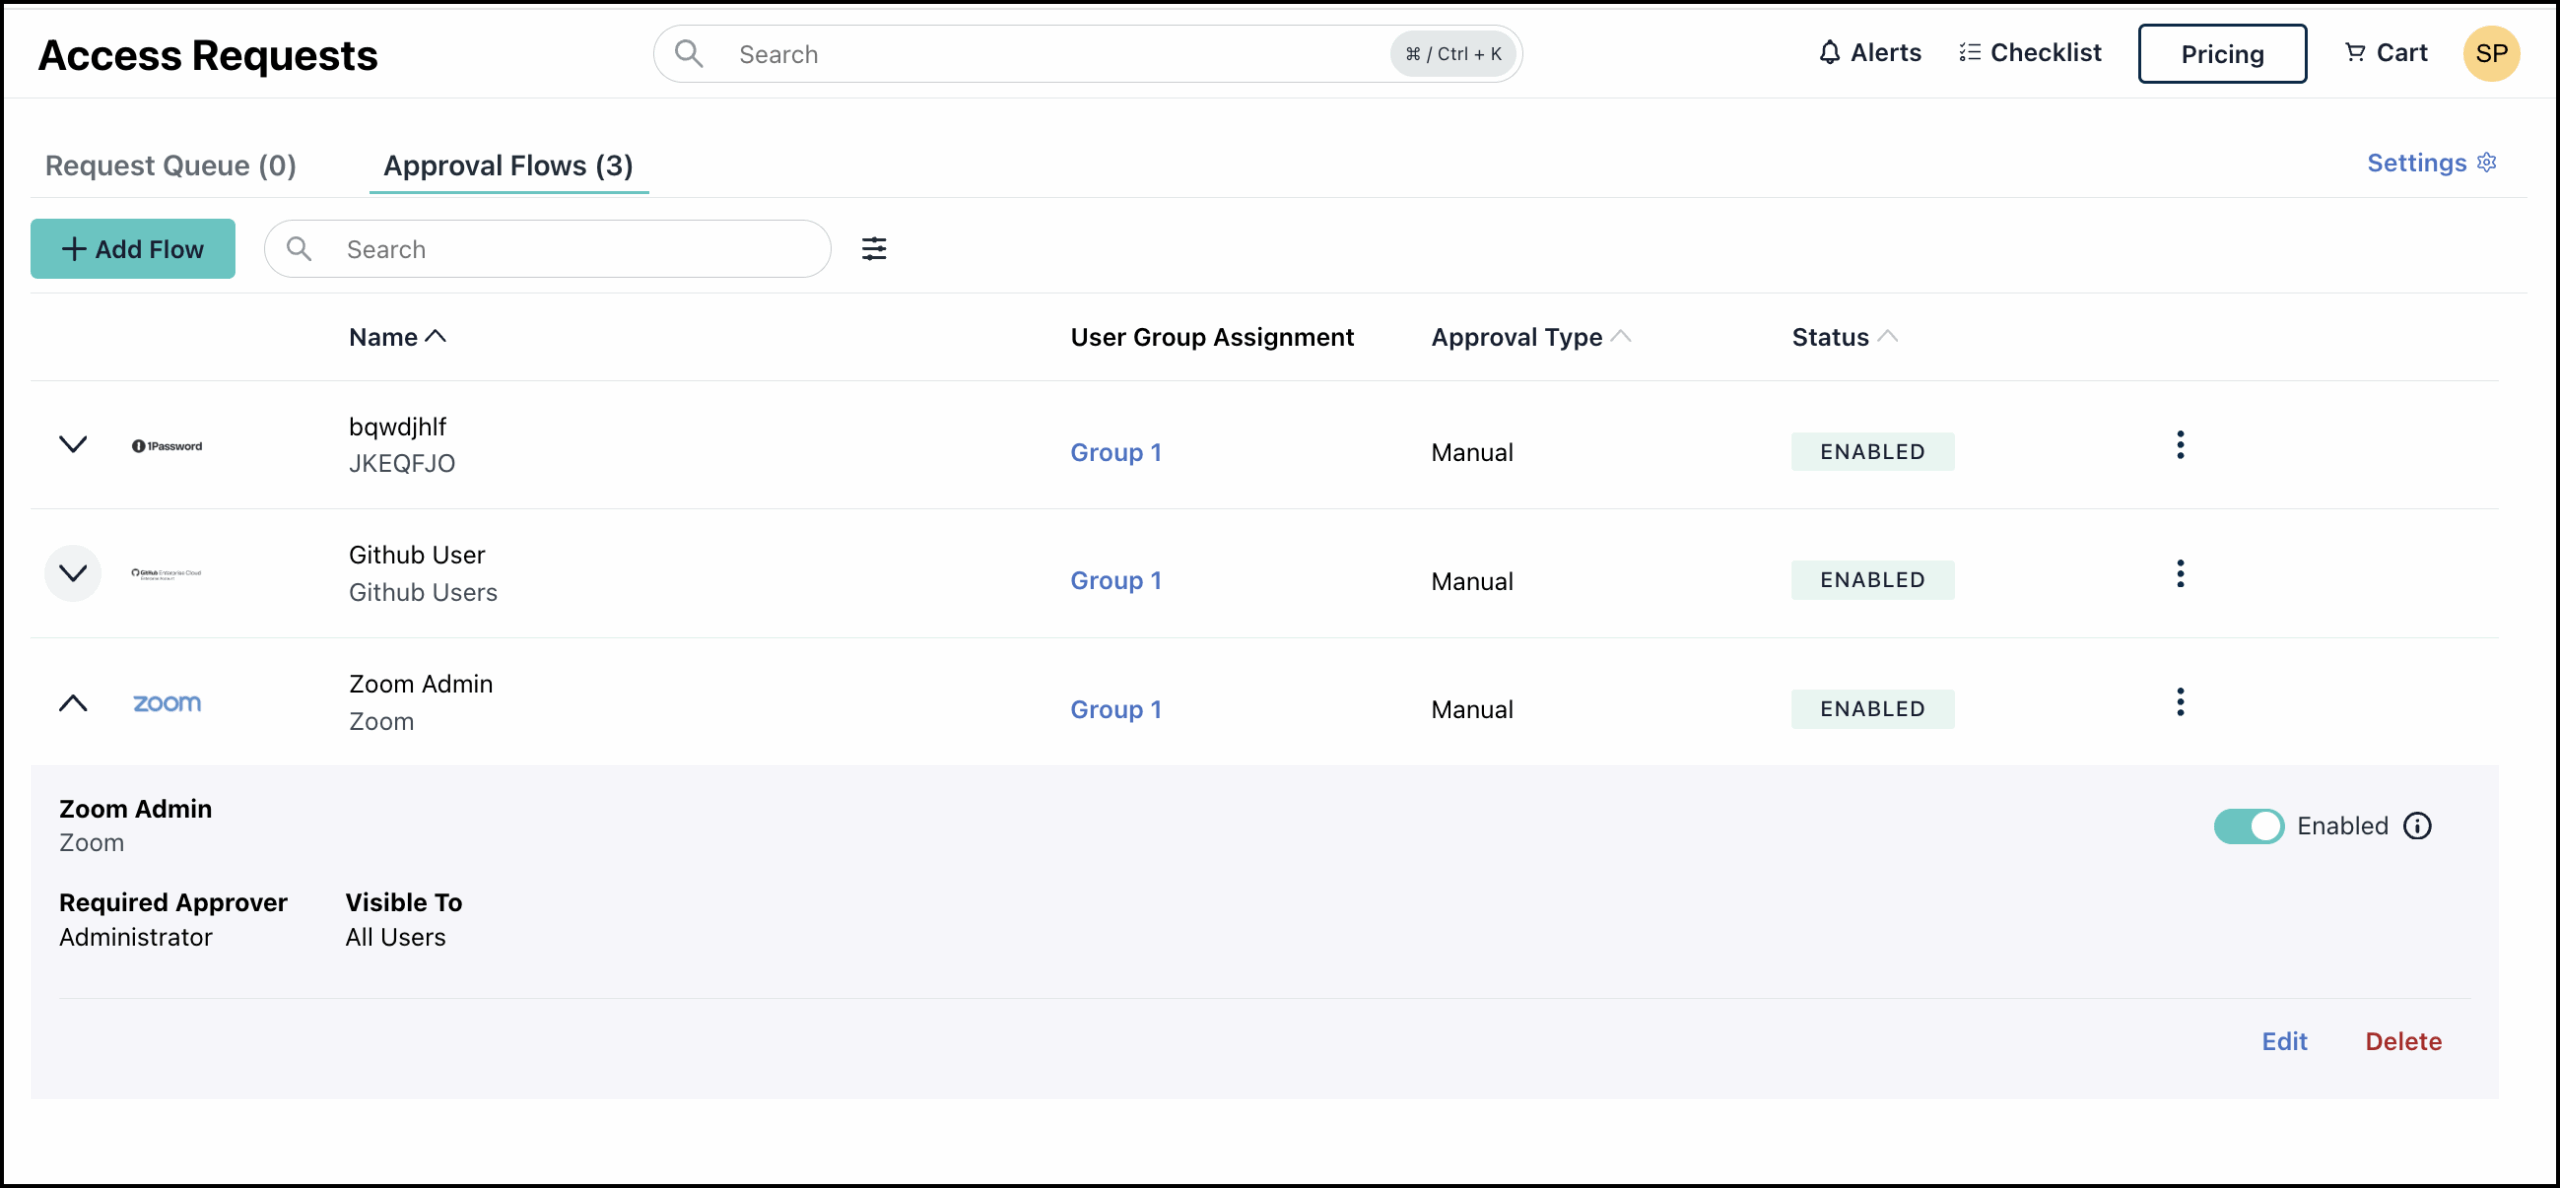Image resolution: width=2560 pixels, height=1188 pixels.
Task: Click the ENABLED status badge for Github User
Action: (x=1872, y=579)
